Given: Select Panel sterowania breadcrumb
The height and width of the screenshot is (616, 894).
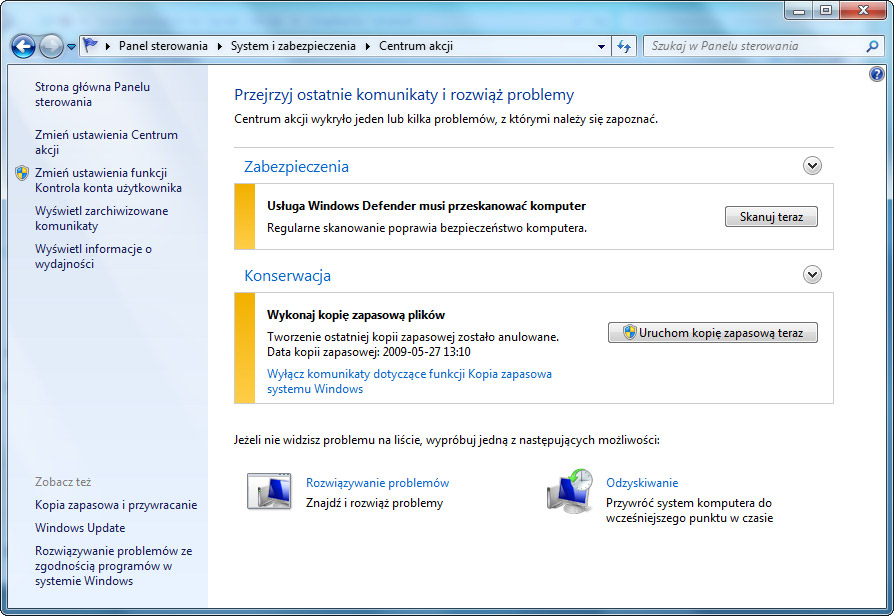Looking at the screenshot, I should click(163, 46).
